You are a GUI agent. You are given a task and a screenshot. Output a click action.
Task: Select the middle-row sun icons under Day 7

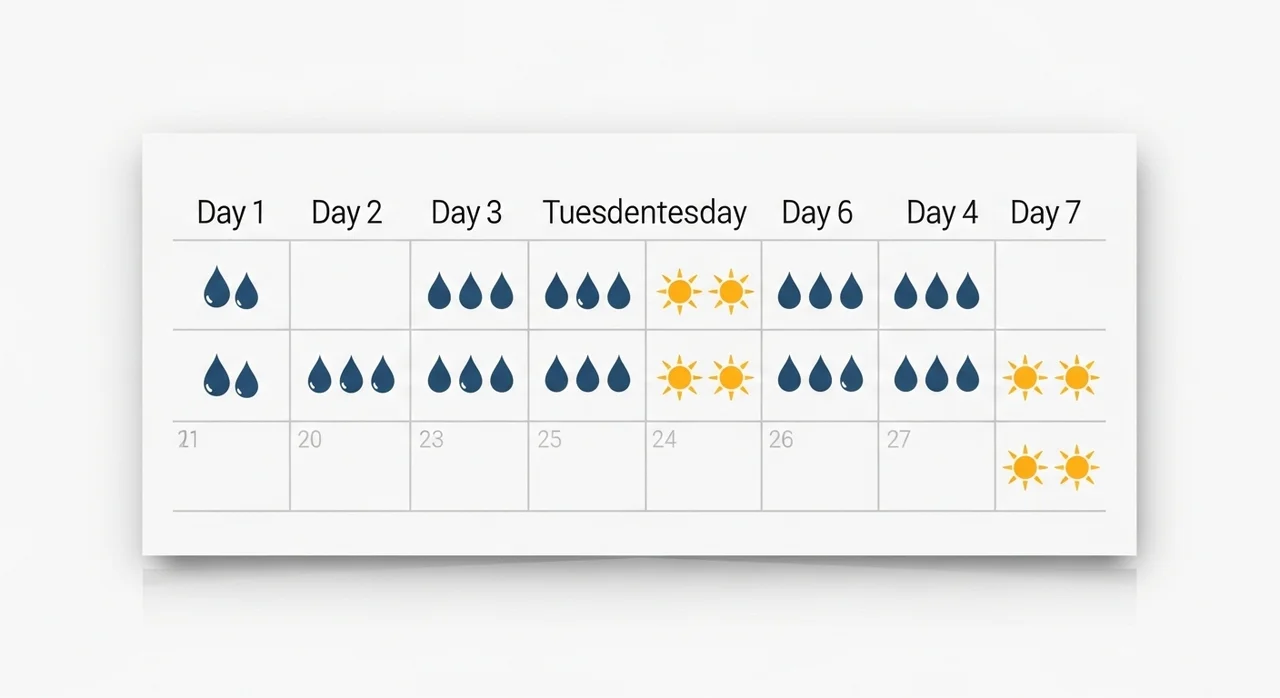[x=1050, y=378]
